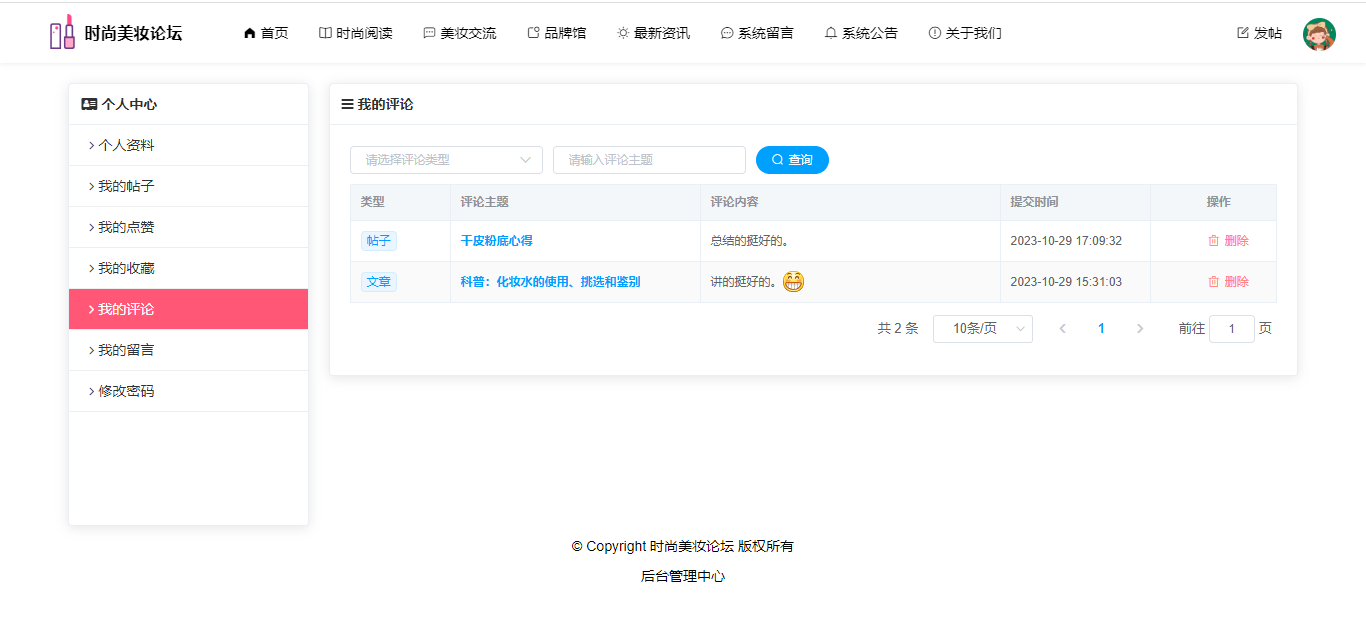Go to the 美妆交流 menu
Screen dimensions: 1366x622
tap(459, 33)
